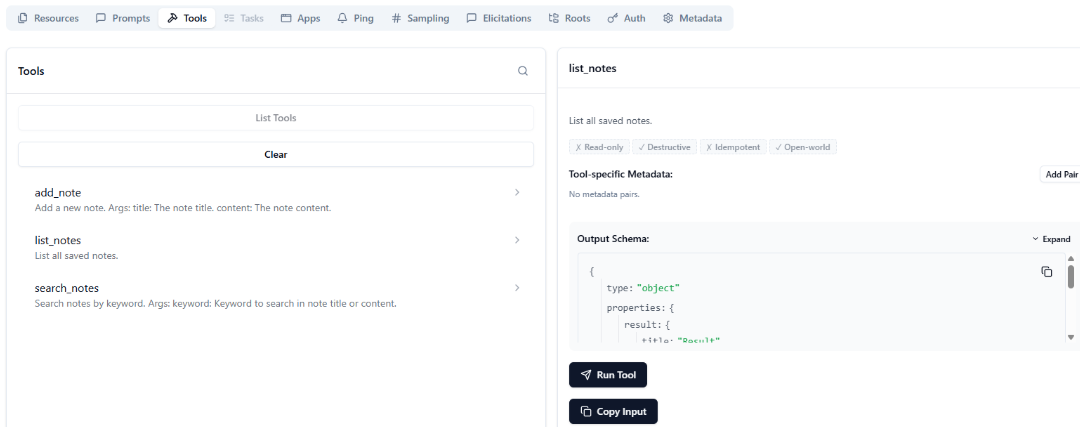Open the Roots tab
The height and width of the screenshot is (432, 1080).
coord(570,19)
